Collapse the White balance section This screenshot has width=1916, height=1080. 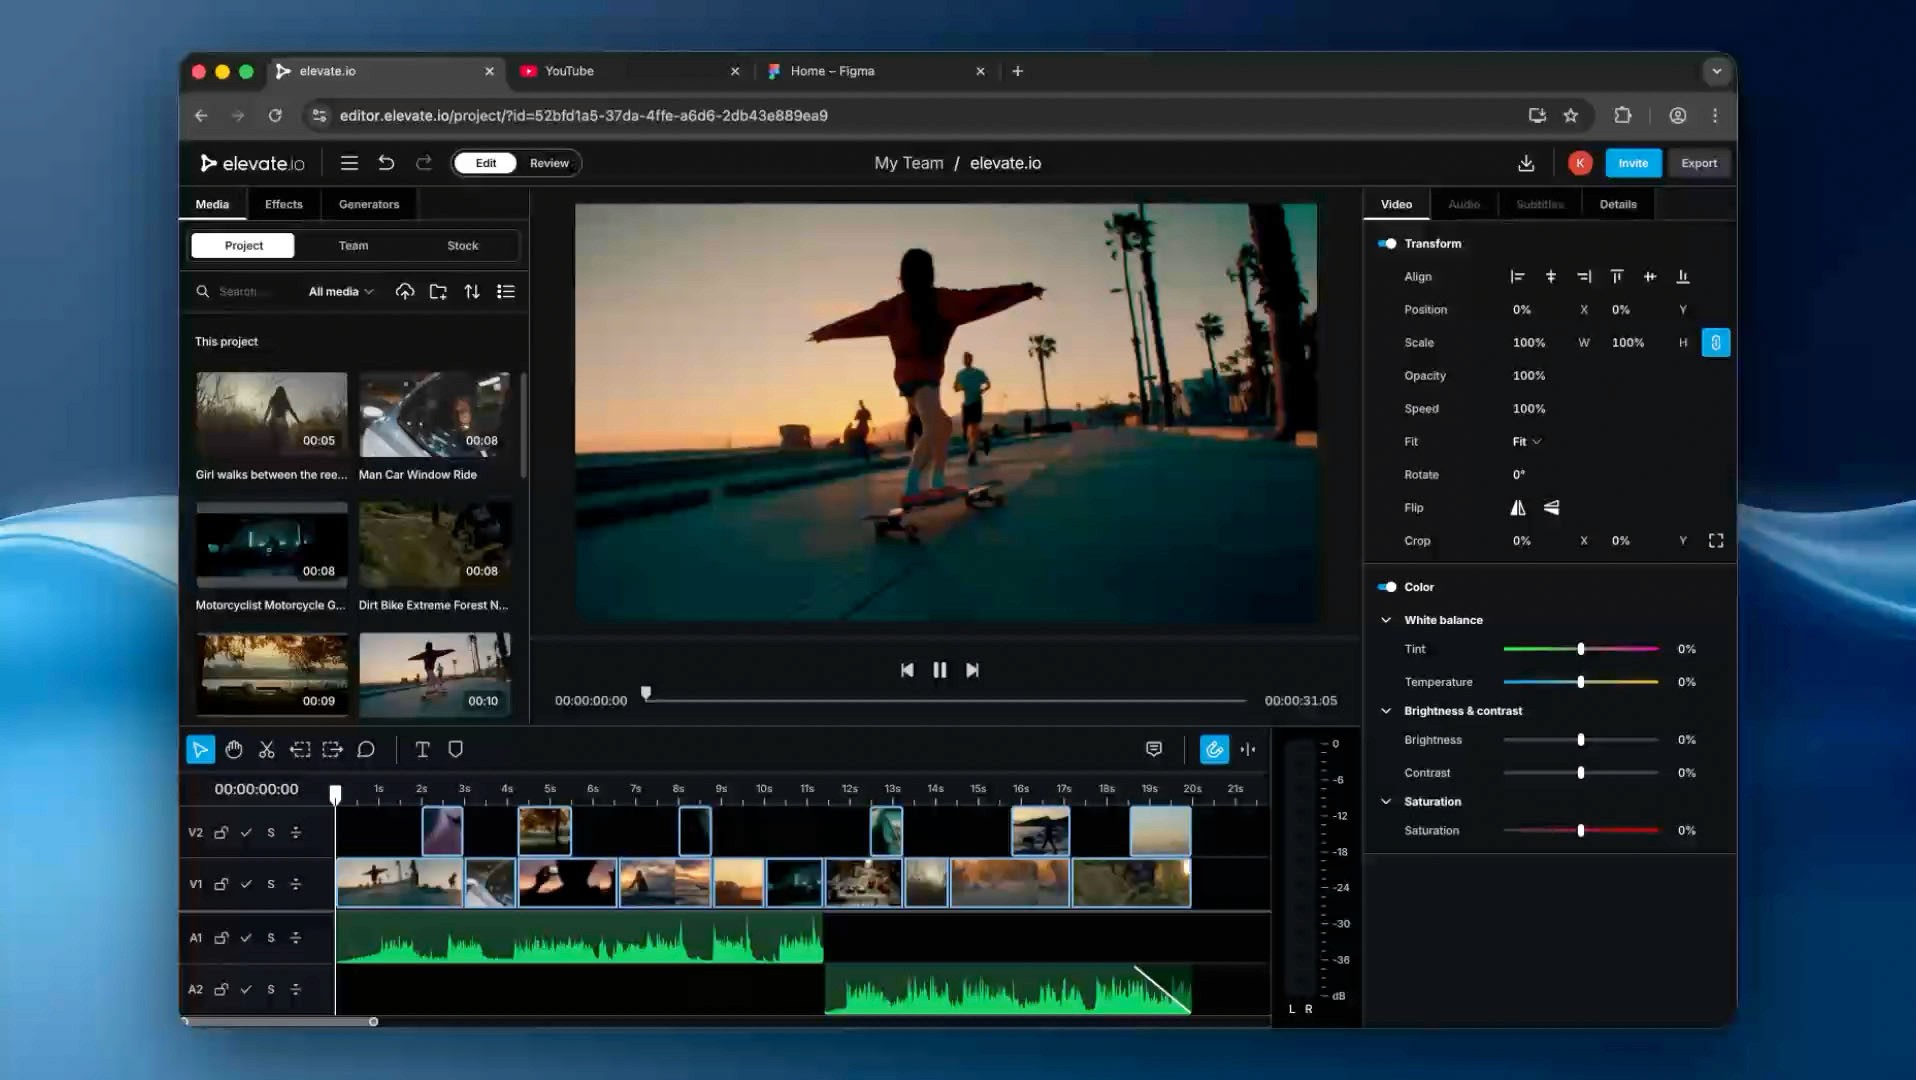pyautogui.click(x=1386, y=620)
